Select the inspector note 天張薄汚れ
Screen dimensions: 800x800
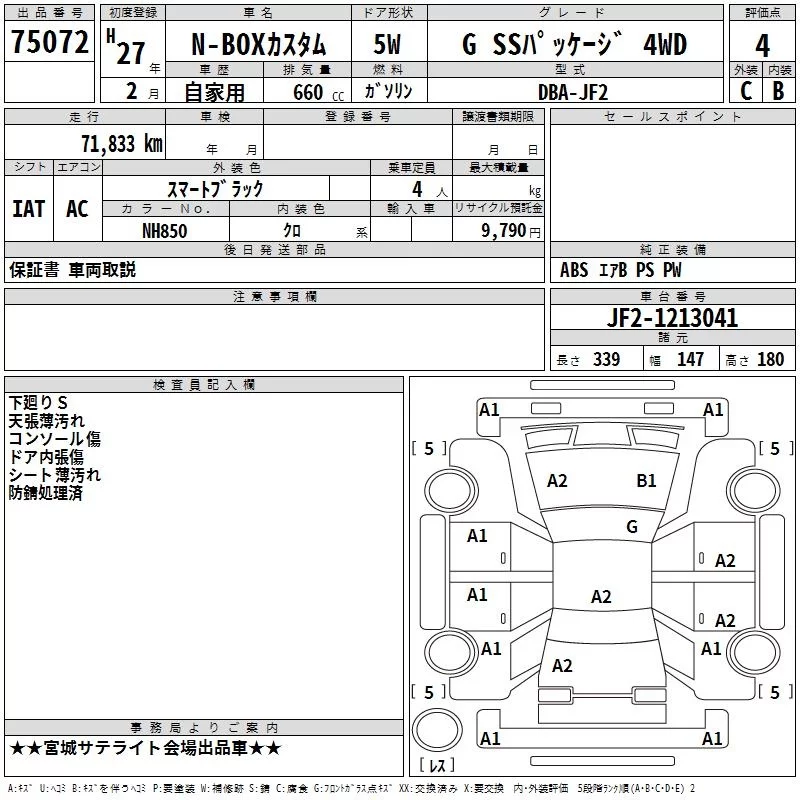click(46, 421)
